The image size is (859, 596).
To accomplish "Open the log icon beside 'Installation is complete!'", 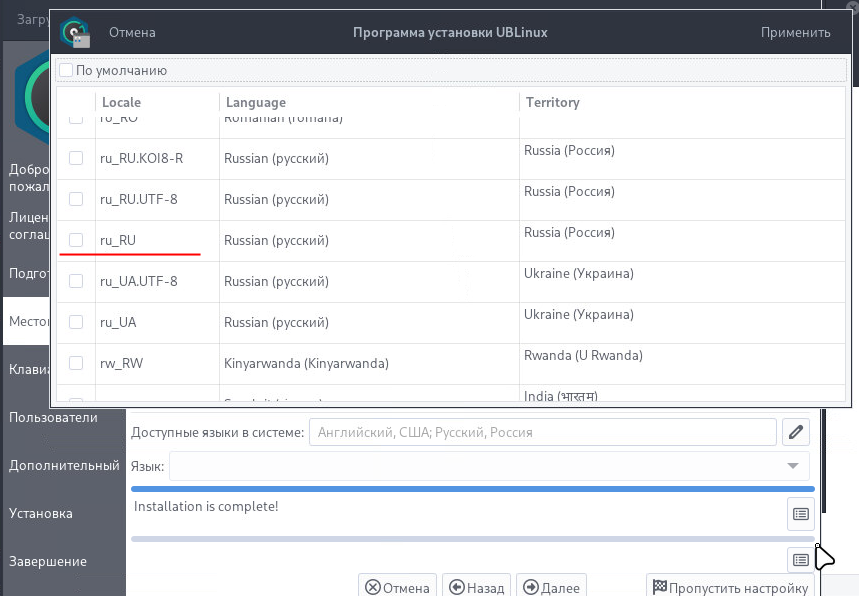I will (x=800, y=514).
